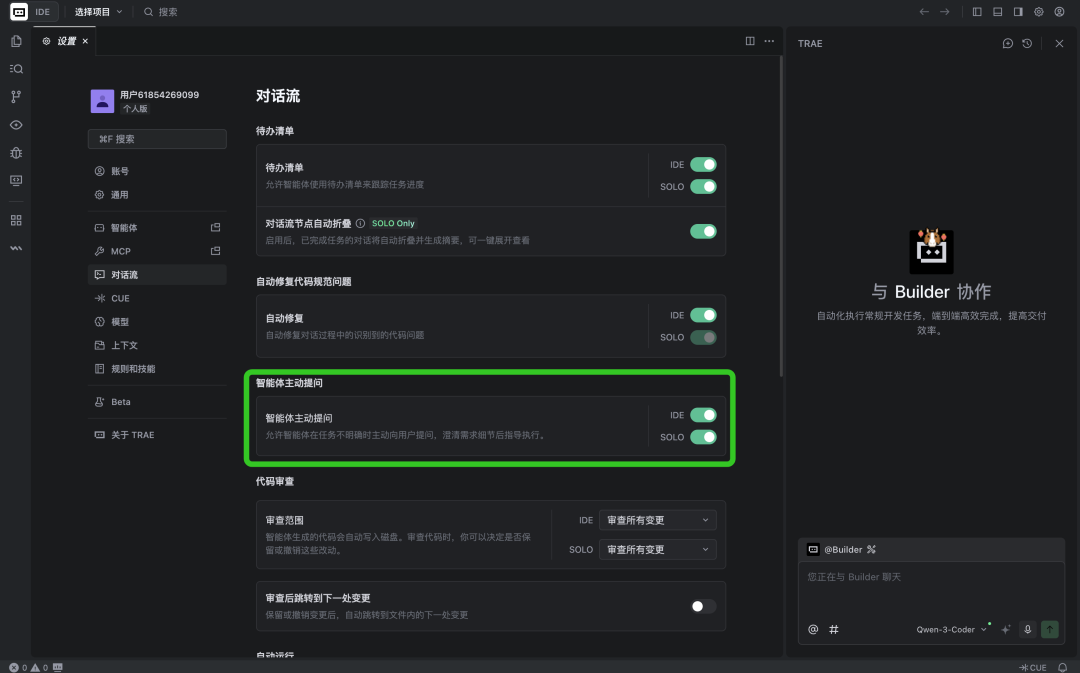1080x673 pixels.
Task: Toggle 待办清单 SOLO switch
Action: point(703,187)
